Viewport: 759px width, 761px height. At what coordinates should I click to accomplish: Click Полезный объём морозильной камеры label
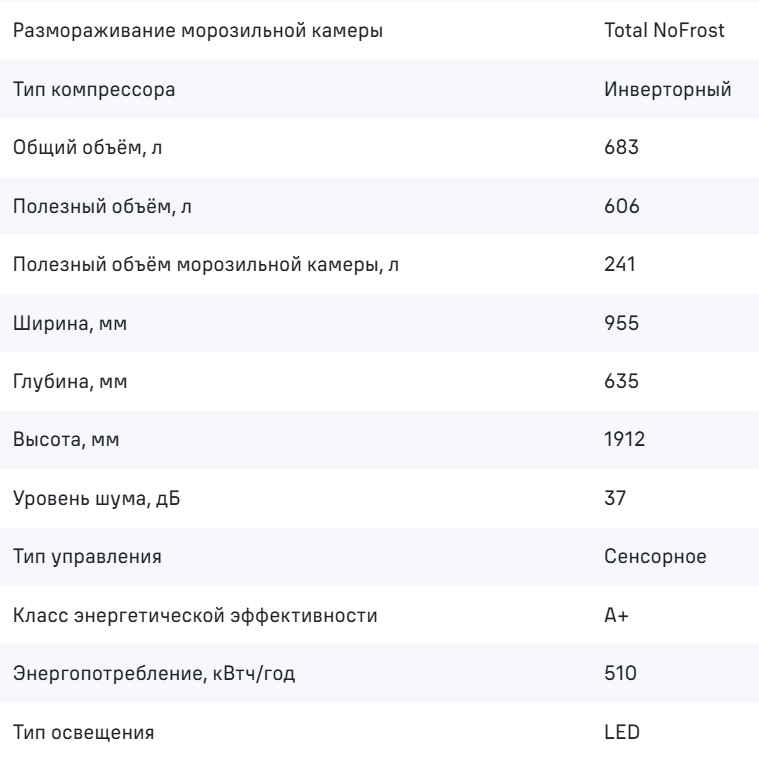coord(206,265)
